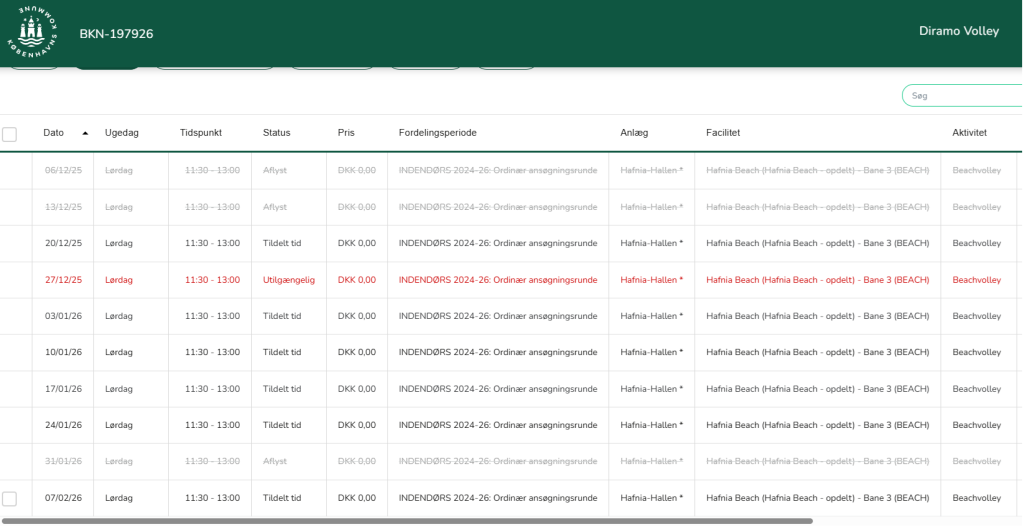Focus the Søg search field
The width and height of the screenshot is (1024, 532).
point(965,96)
